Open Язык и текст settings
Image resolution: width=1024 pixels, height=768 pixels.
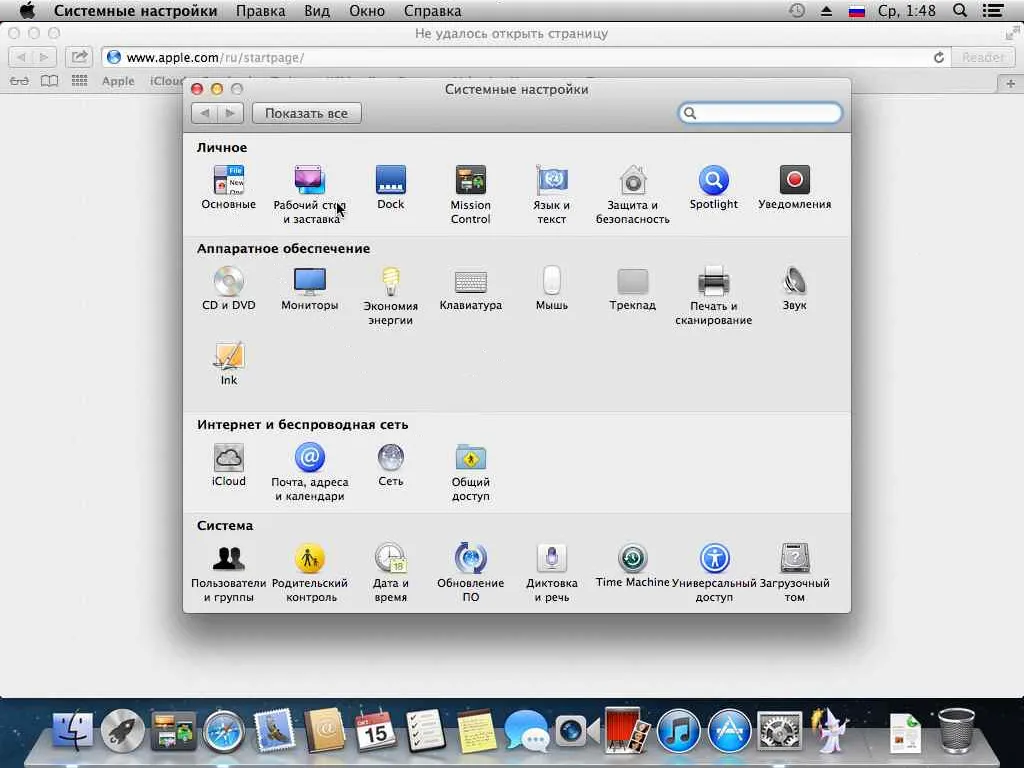click(552, 195)
